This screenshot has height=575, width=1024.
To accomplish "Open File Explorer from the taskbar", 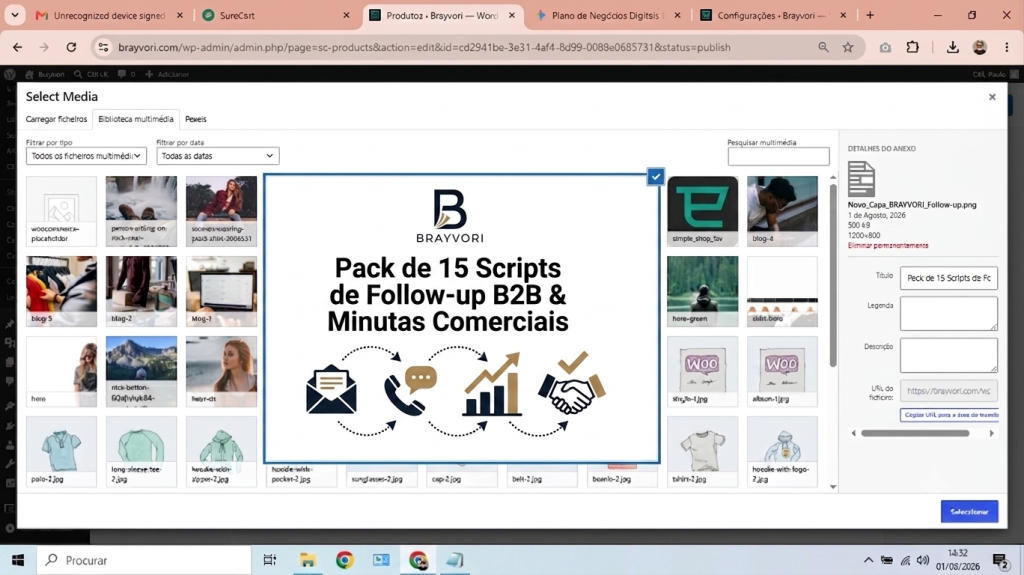I will tap(307, 560).
